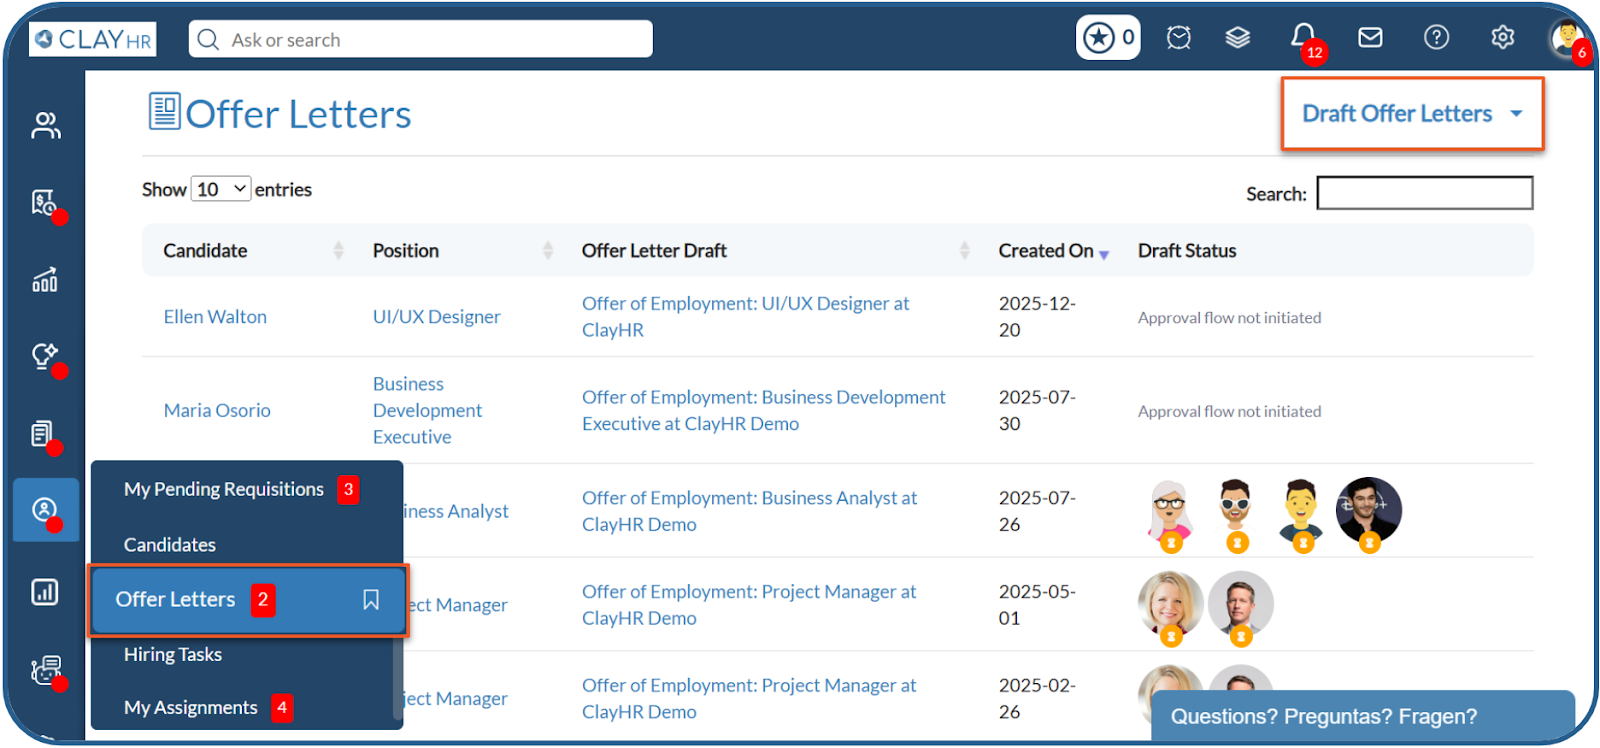The height and width of the screenshot is (748, 1600).
Task: Select Candidates menu item
Action: [x=170, y=545]
